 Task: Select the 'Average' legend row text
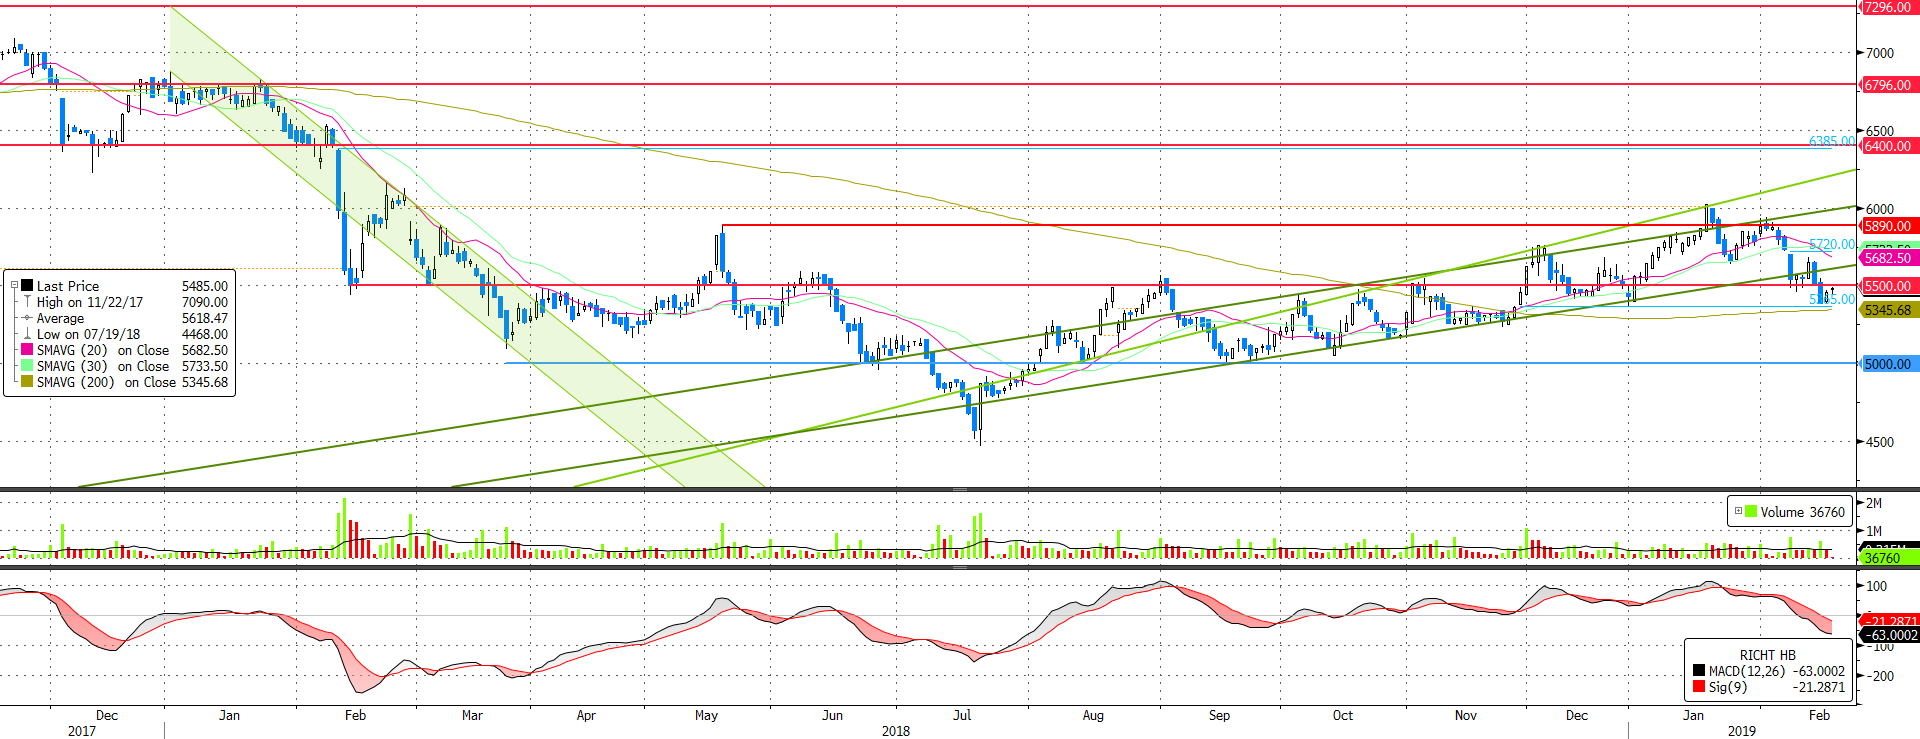[x=60, y=318]
